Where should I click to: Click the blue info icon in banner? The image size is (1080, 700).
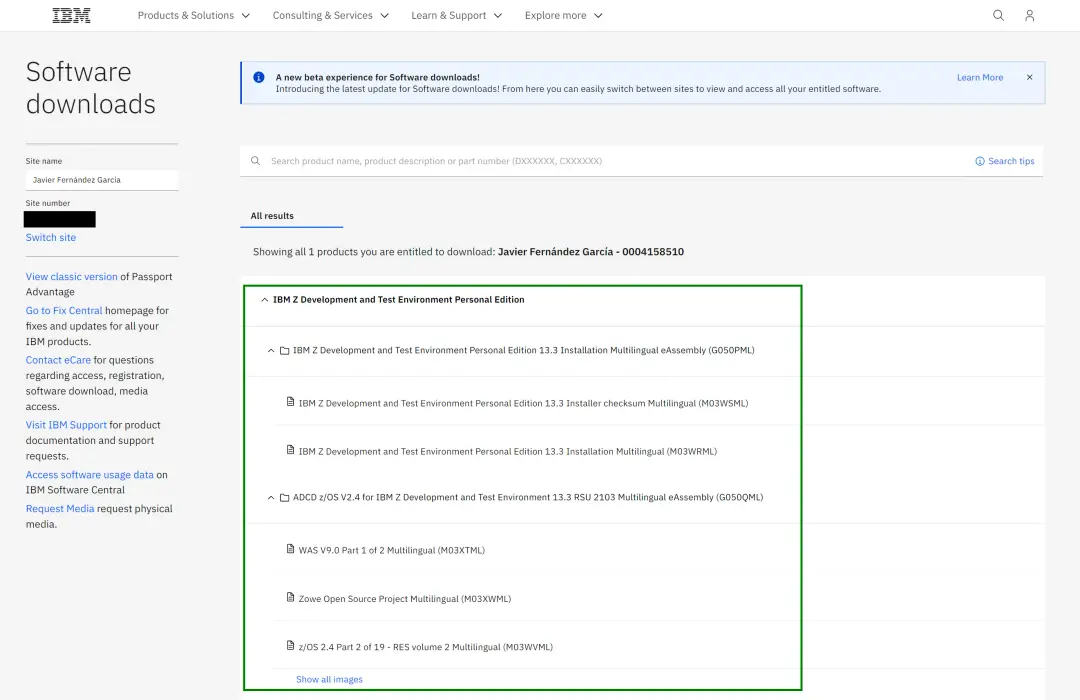pyautogui.click(x=259, y=77)
